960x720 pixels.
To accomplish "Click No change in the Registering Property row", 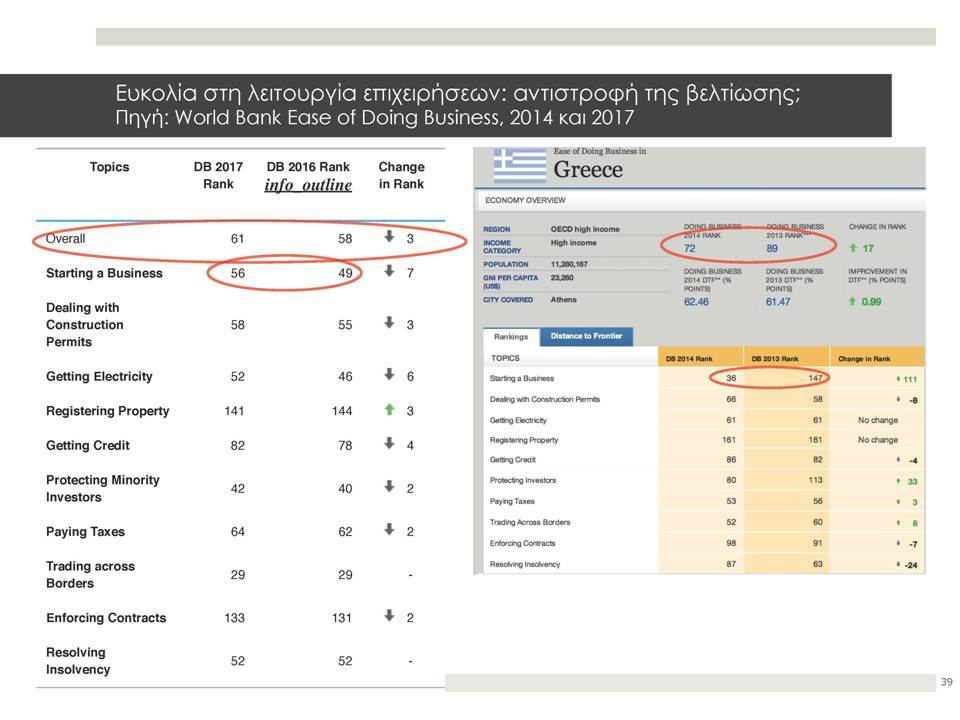I will pyautogui.click(x=878, y=440).
